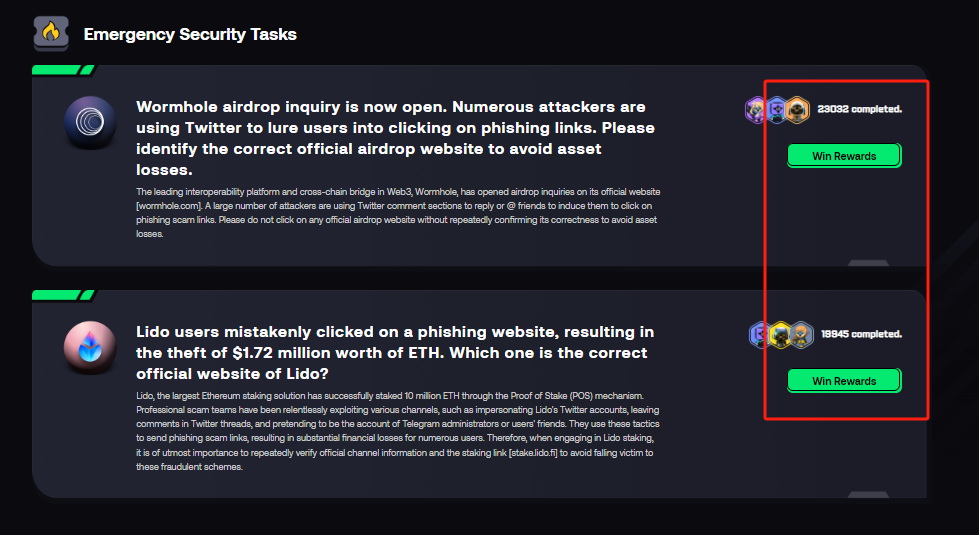Screen dimensions: 979x535
Task: Click the Wormhole task description paragraph
Action: (398, 212)
